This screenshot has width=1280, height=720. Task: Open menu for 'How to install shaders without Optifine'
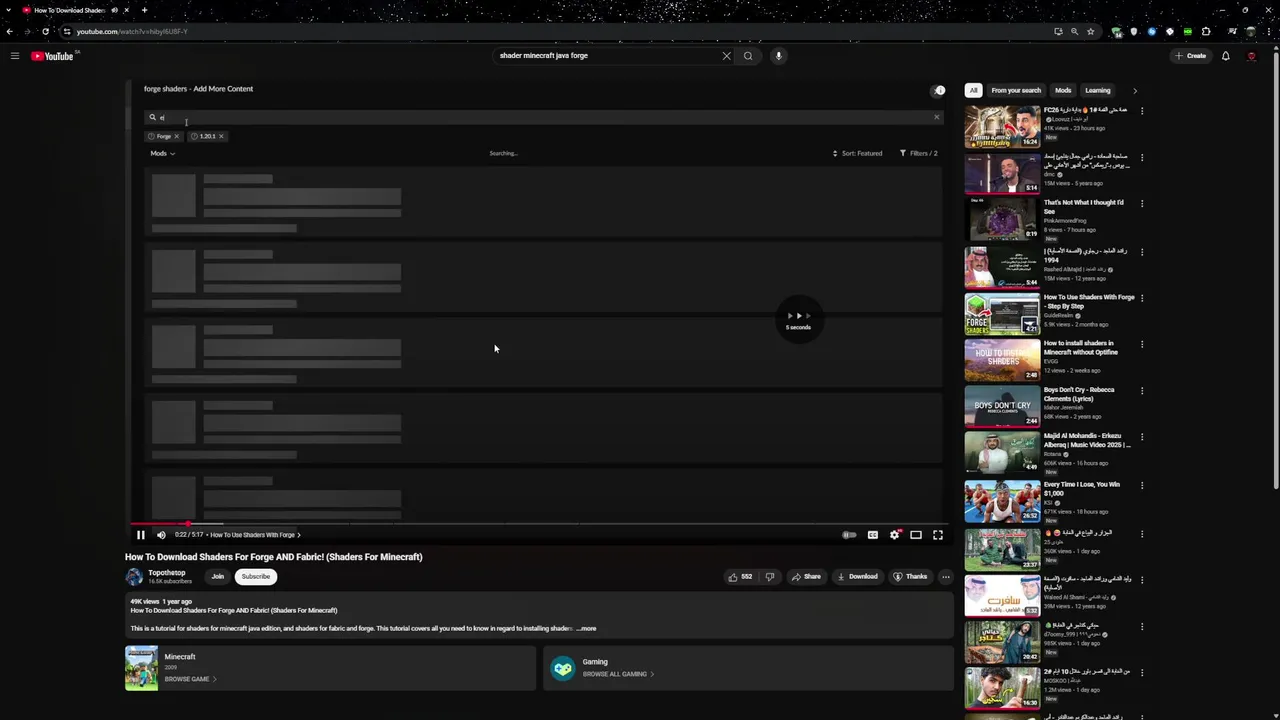(1142, 344)
